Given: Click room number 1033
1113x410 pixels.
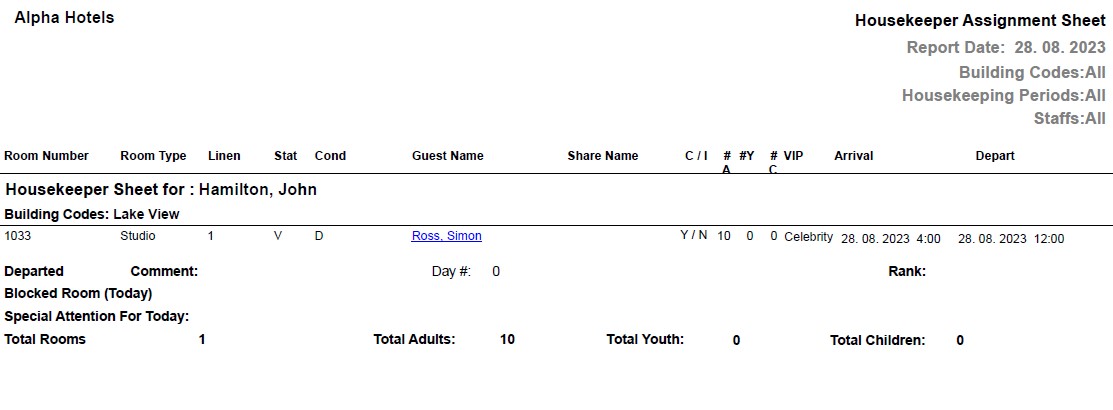Looking at the screenshot, I should (19, 237).
